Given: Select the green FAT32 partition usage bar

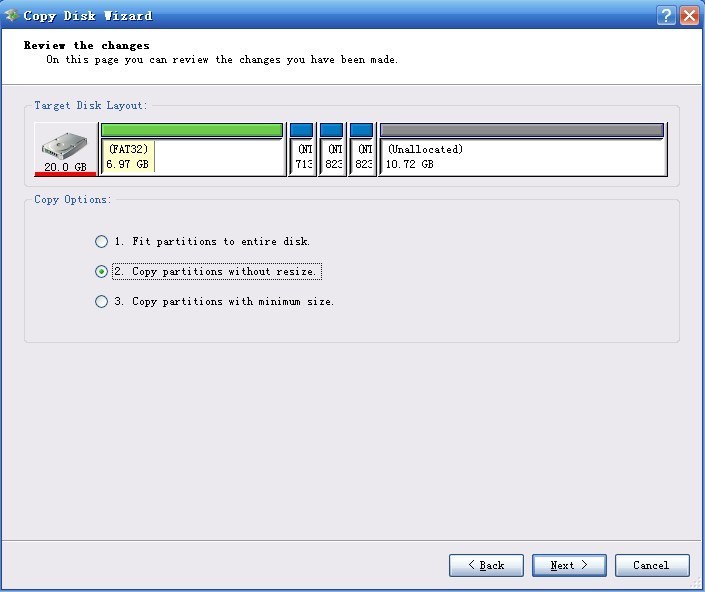Looking at the screenshot, I should (192, 130).
